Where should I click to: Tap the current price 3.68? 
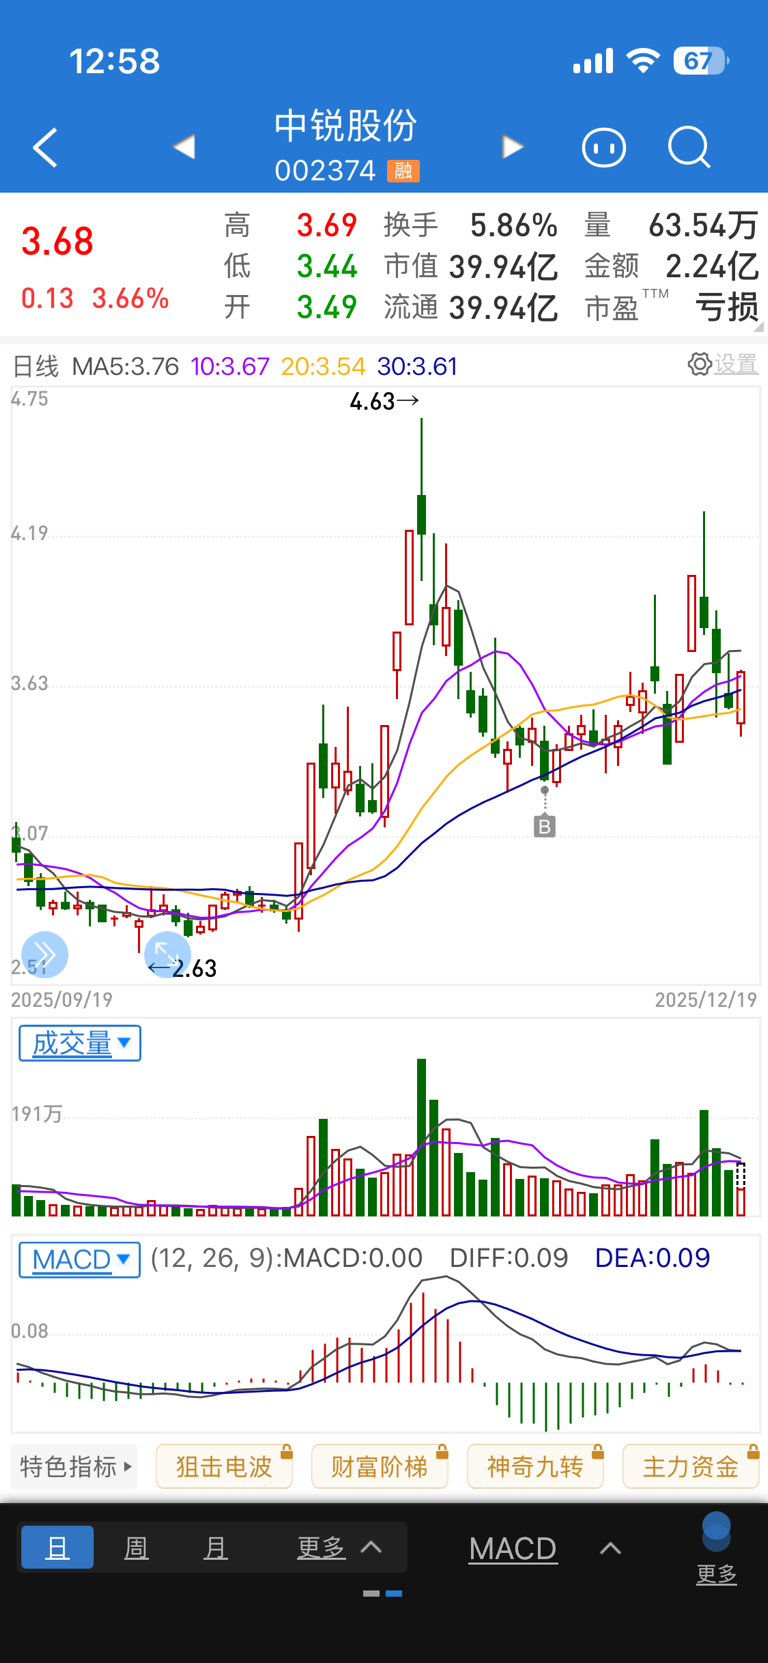click(58, 242)
